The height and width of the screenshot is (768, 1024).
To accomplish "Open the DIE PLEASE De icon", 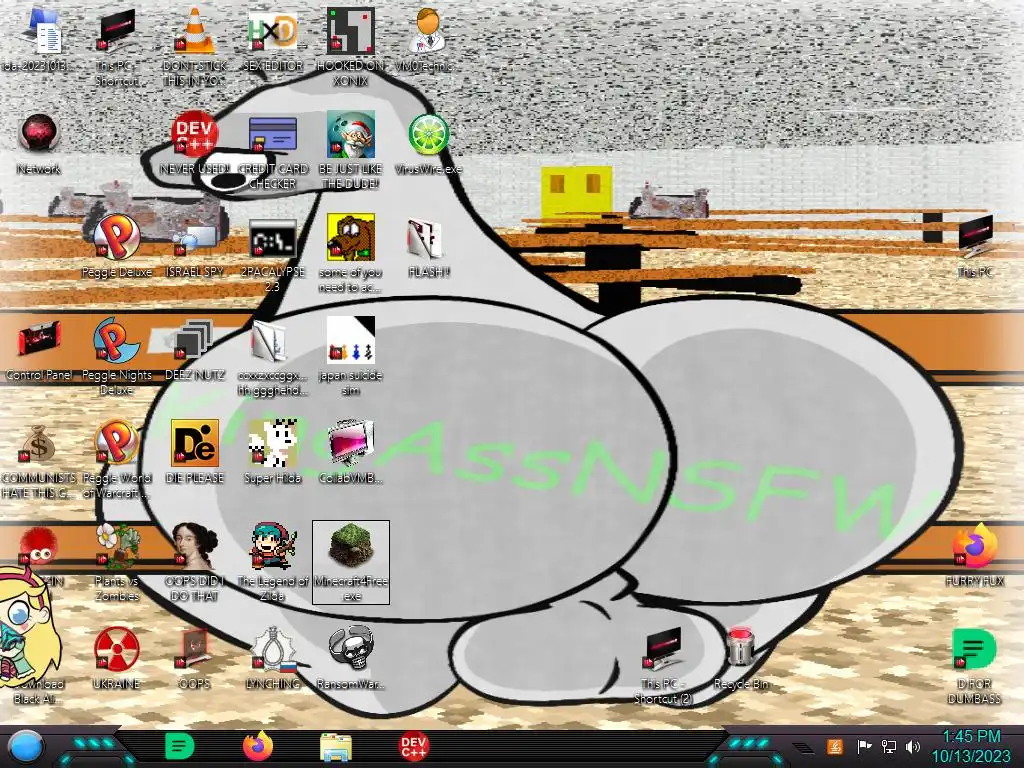I will (195, 452).
